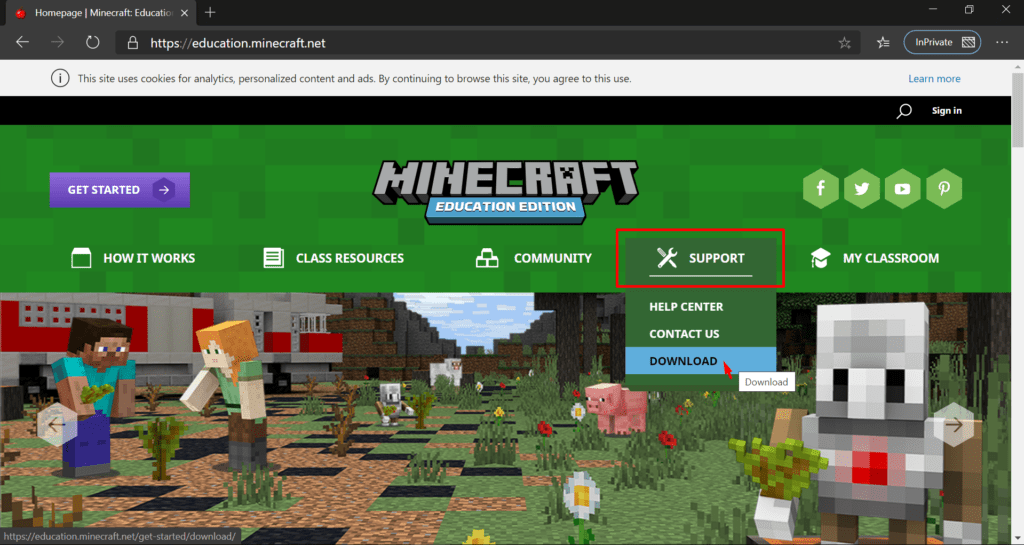Expand the Support navigation menu
Screen dimensions: 1024x545
(700, 258)
